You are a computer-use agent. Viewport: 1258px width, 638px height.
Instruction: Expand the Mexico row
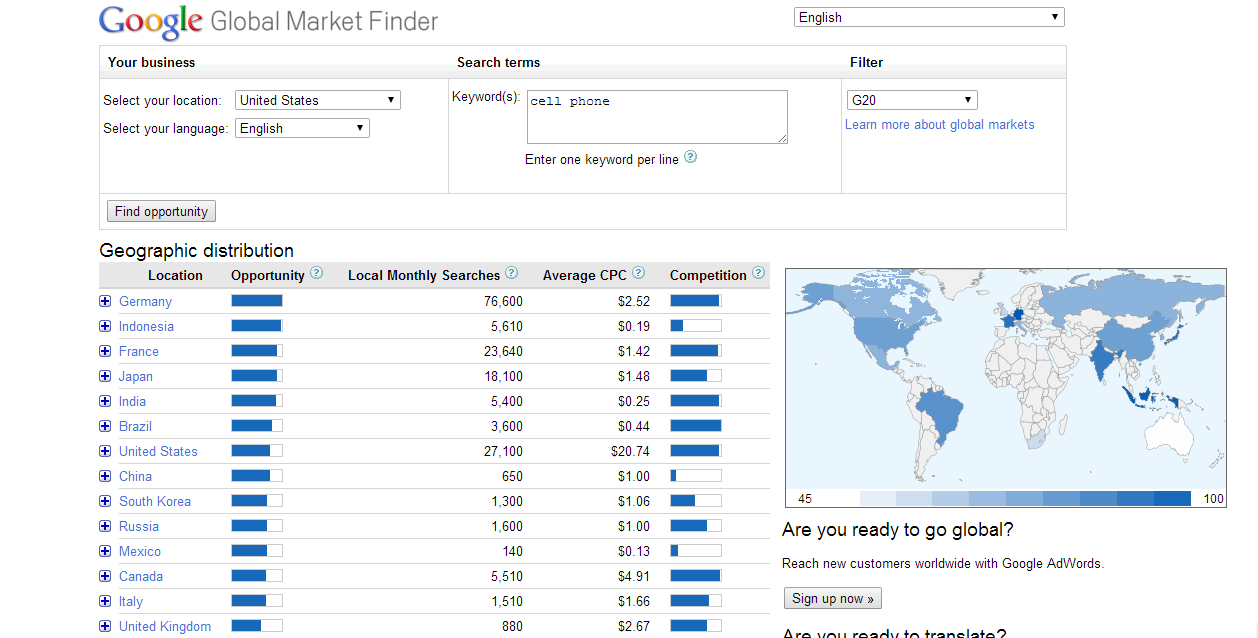(x=105, y=551)
